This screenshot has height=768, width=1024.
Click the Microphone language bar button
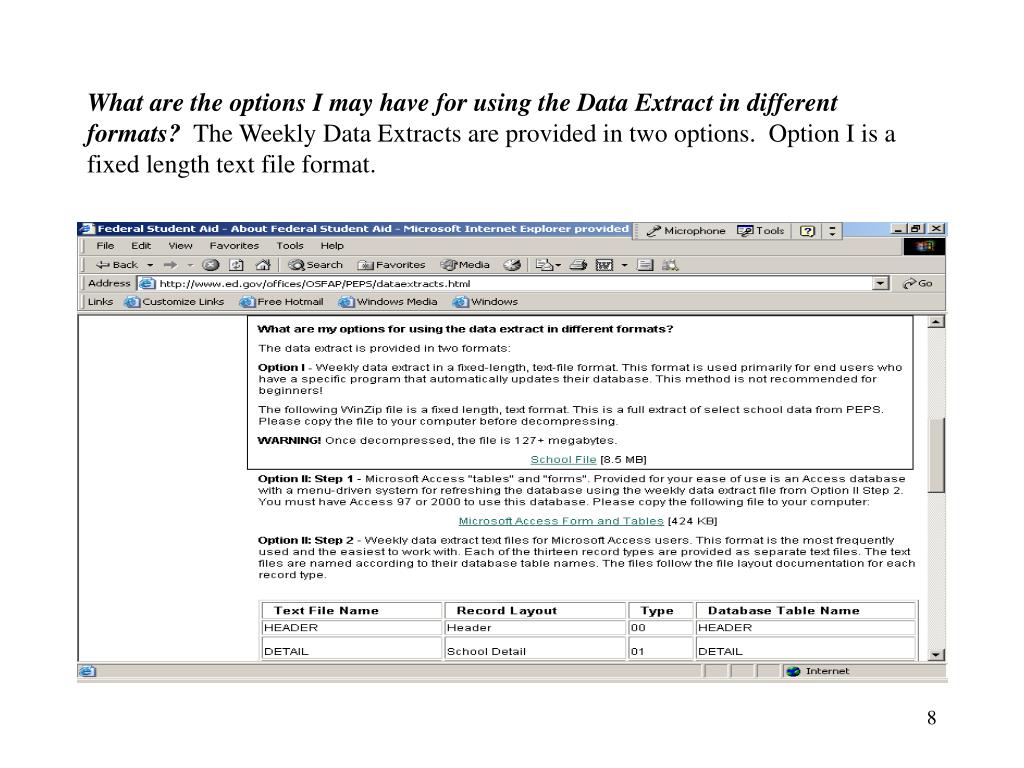point(686,231)
